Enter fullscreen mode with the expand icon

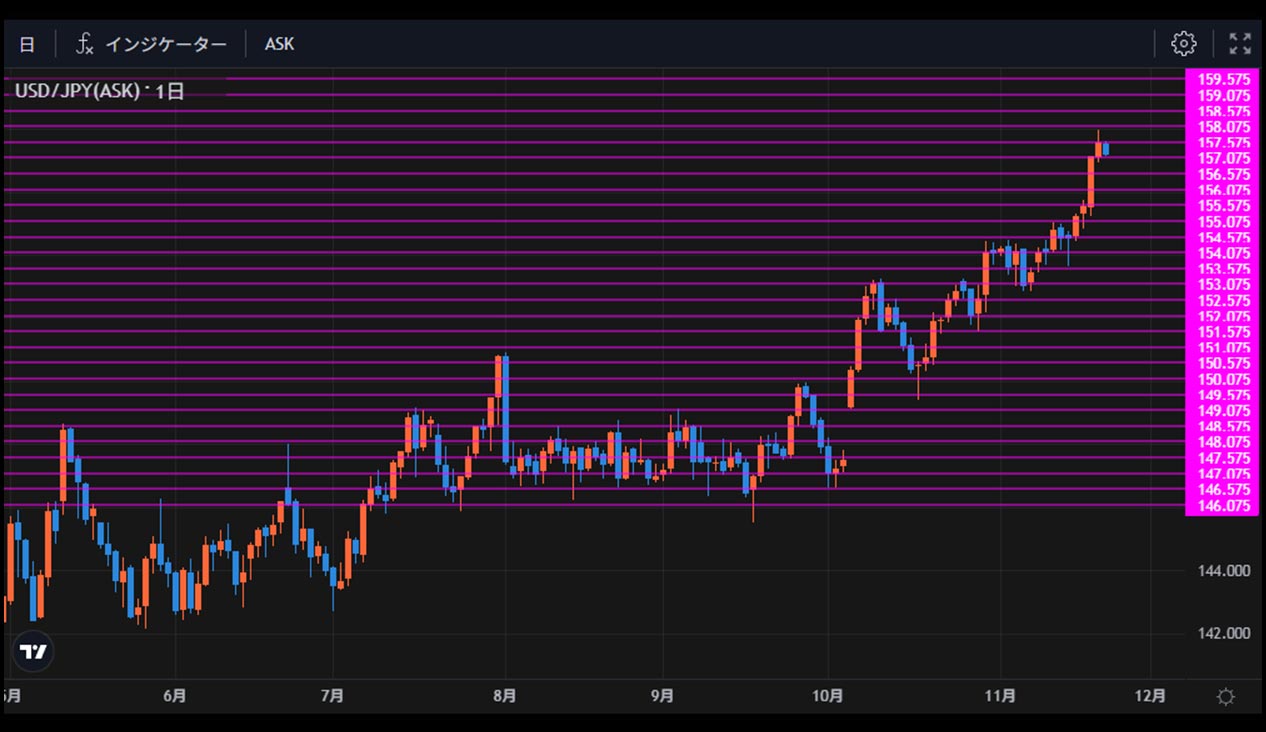(1239, 43)
